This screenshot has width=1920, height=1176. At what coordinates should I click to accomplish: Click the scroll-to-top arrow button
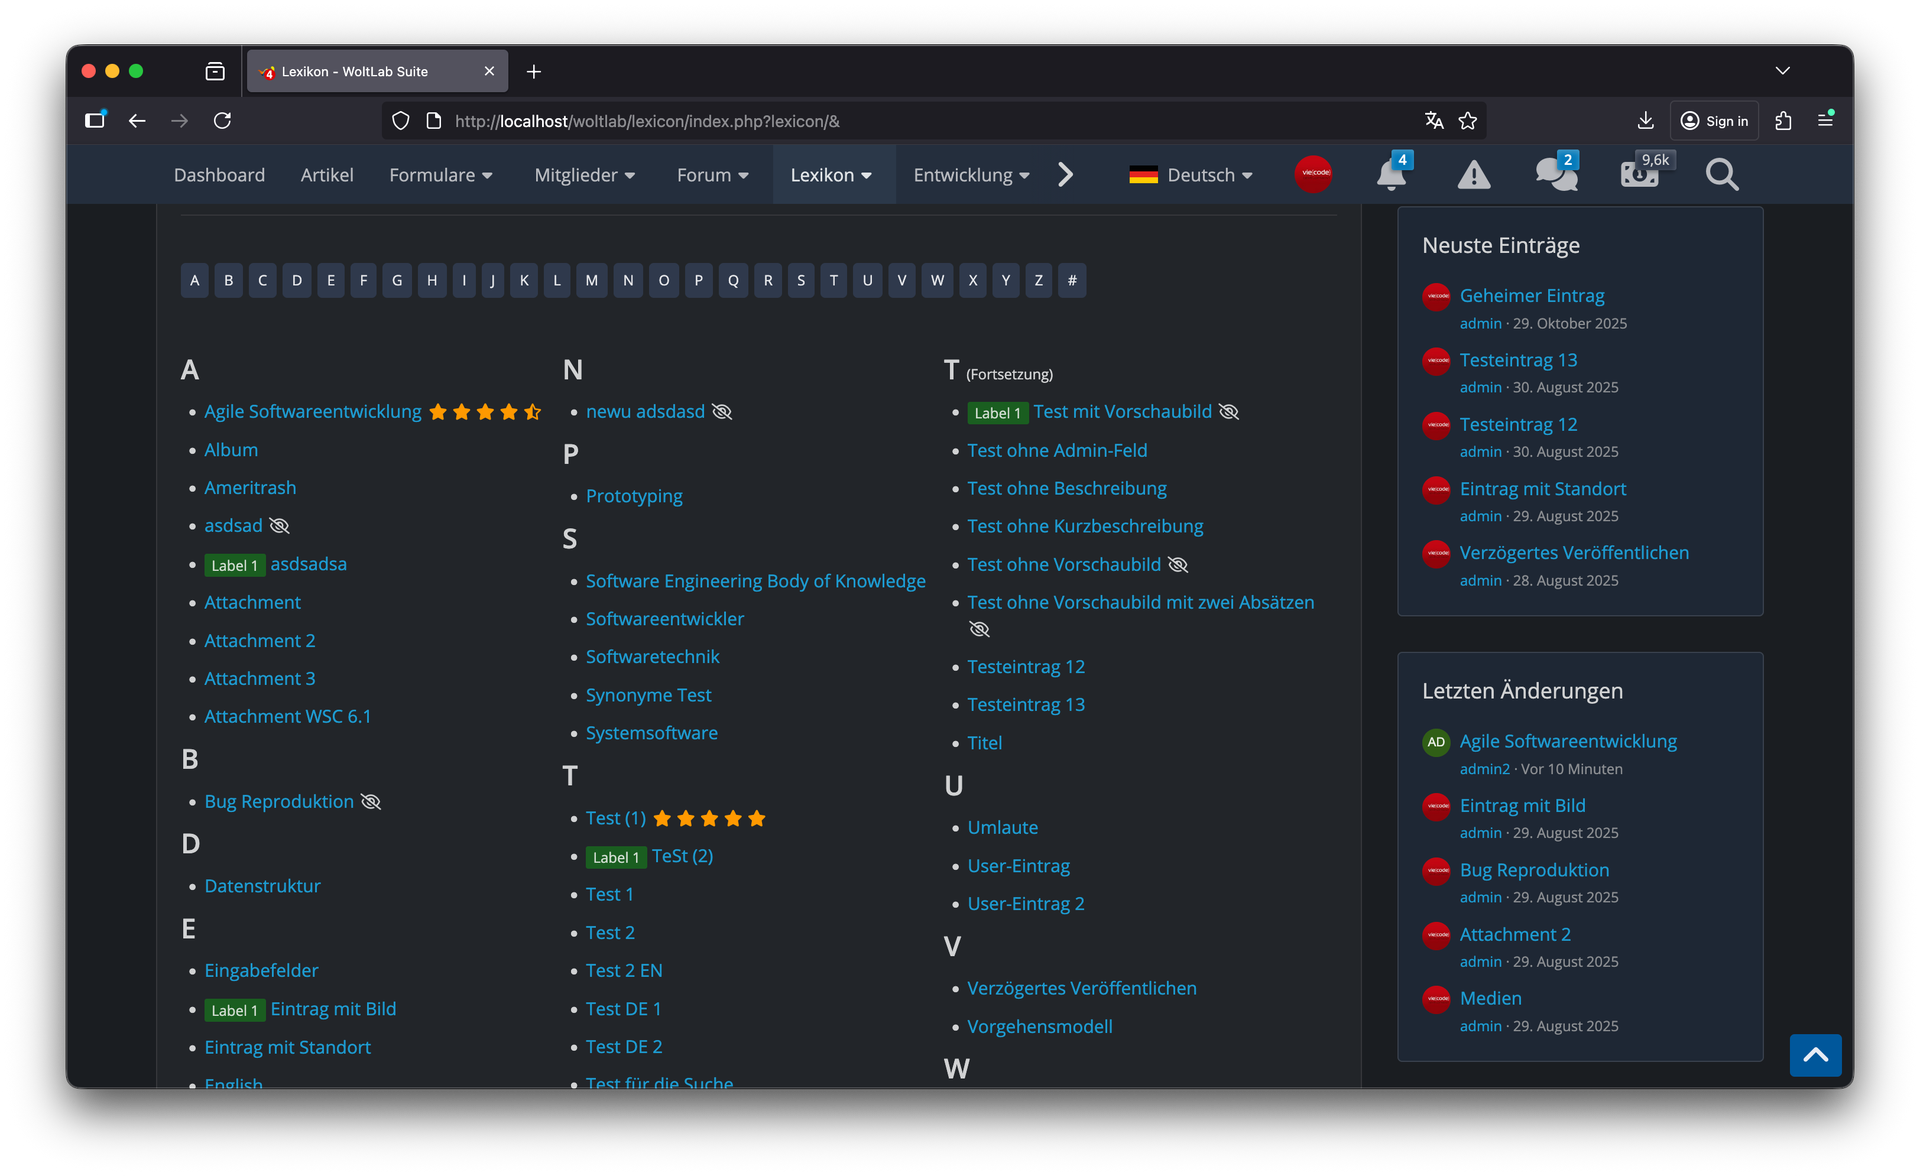[x=1815, y=1055]
